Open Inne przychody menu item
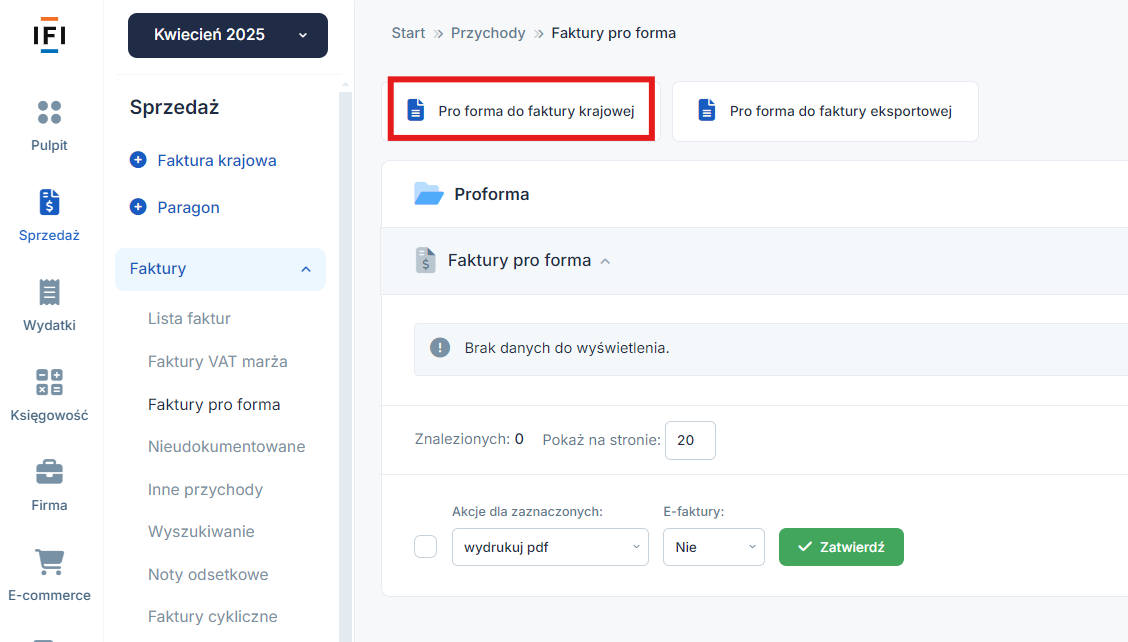 pyautogui.click(x=205, y=489)
